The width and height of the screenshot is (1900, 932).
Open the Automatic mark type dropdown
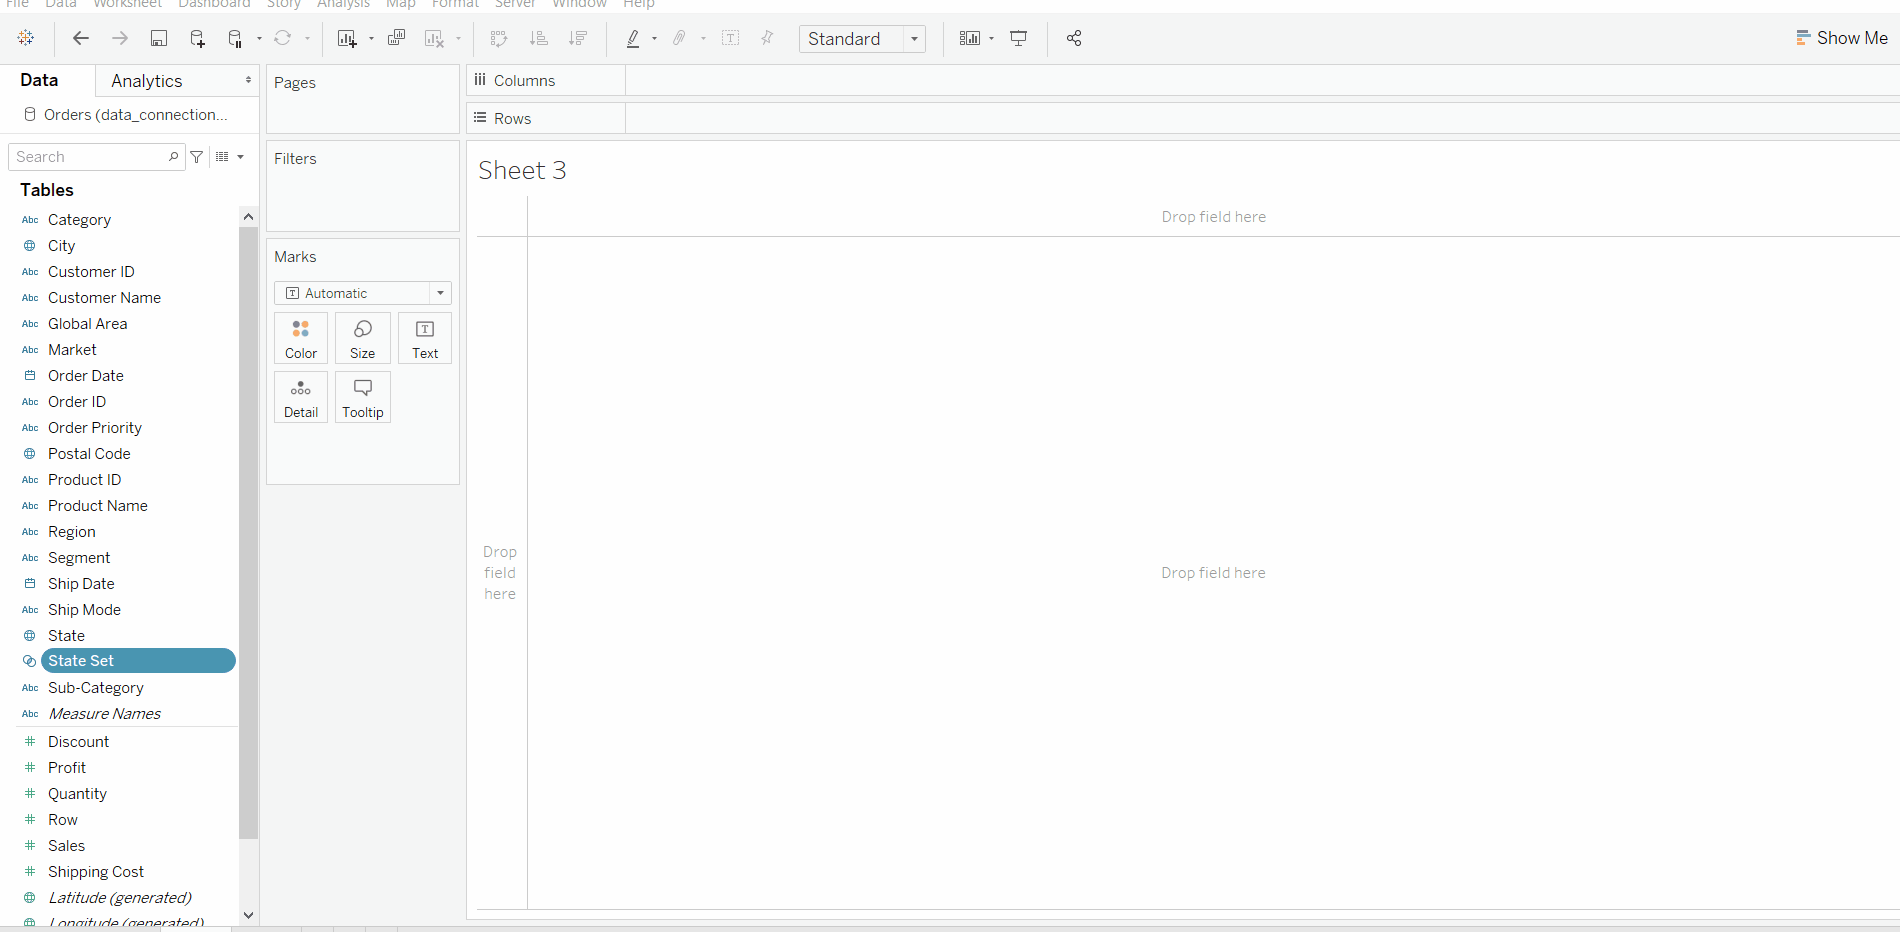click(x=363, y=293)
